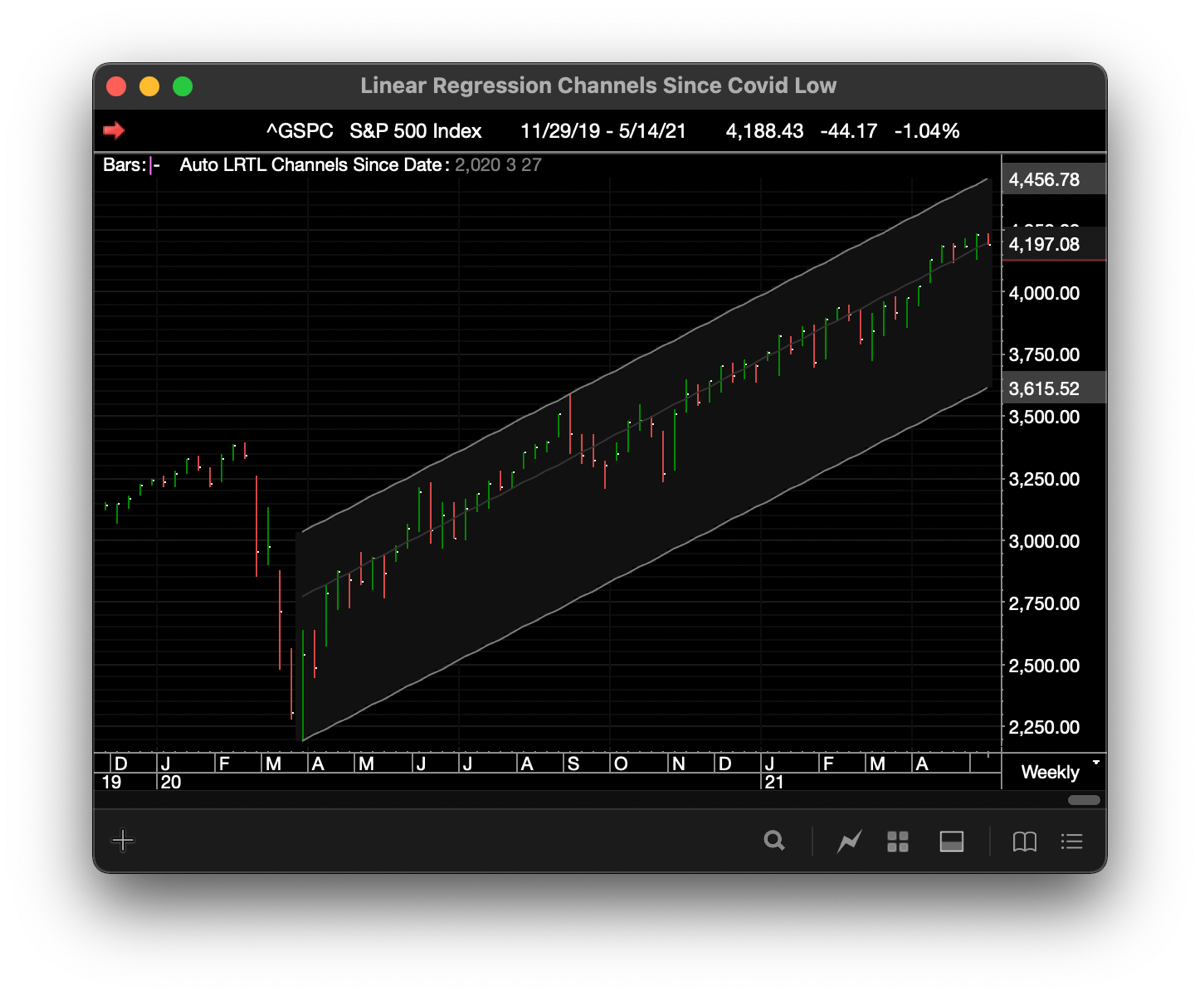Open the magnifier search icon
Image resolution: width=1200 pixels, height=996 pixels.
click(x=774, y=841)
